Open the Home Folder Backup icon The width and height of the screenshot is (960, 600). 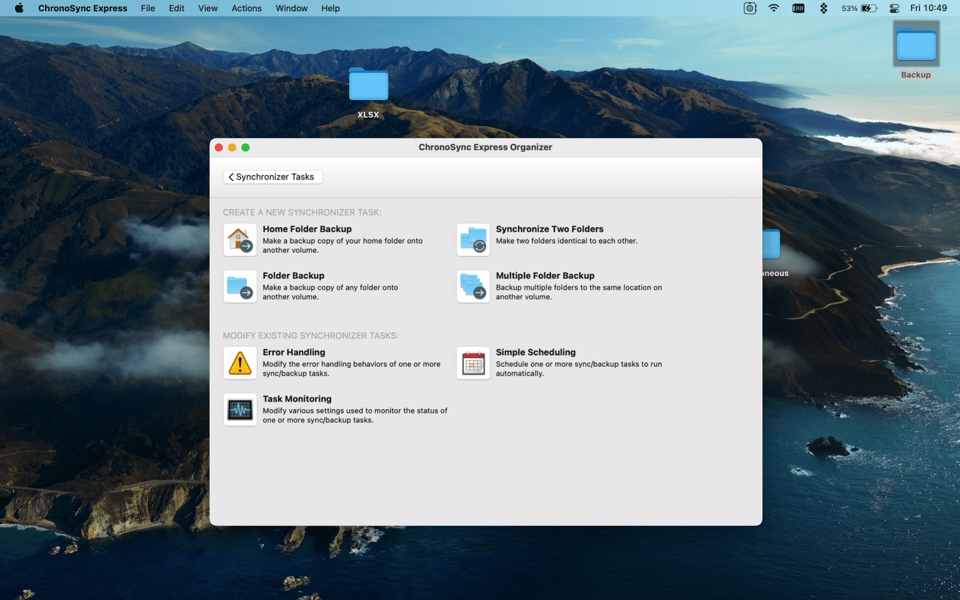[x=239, y=239]
